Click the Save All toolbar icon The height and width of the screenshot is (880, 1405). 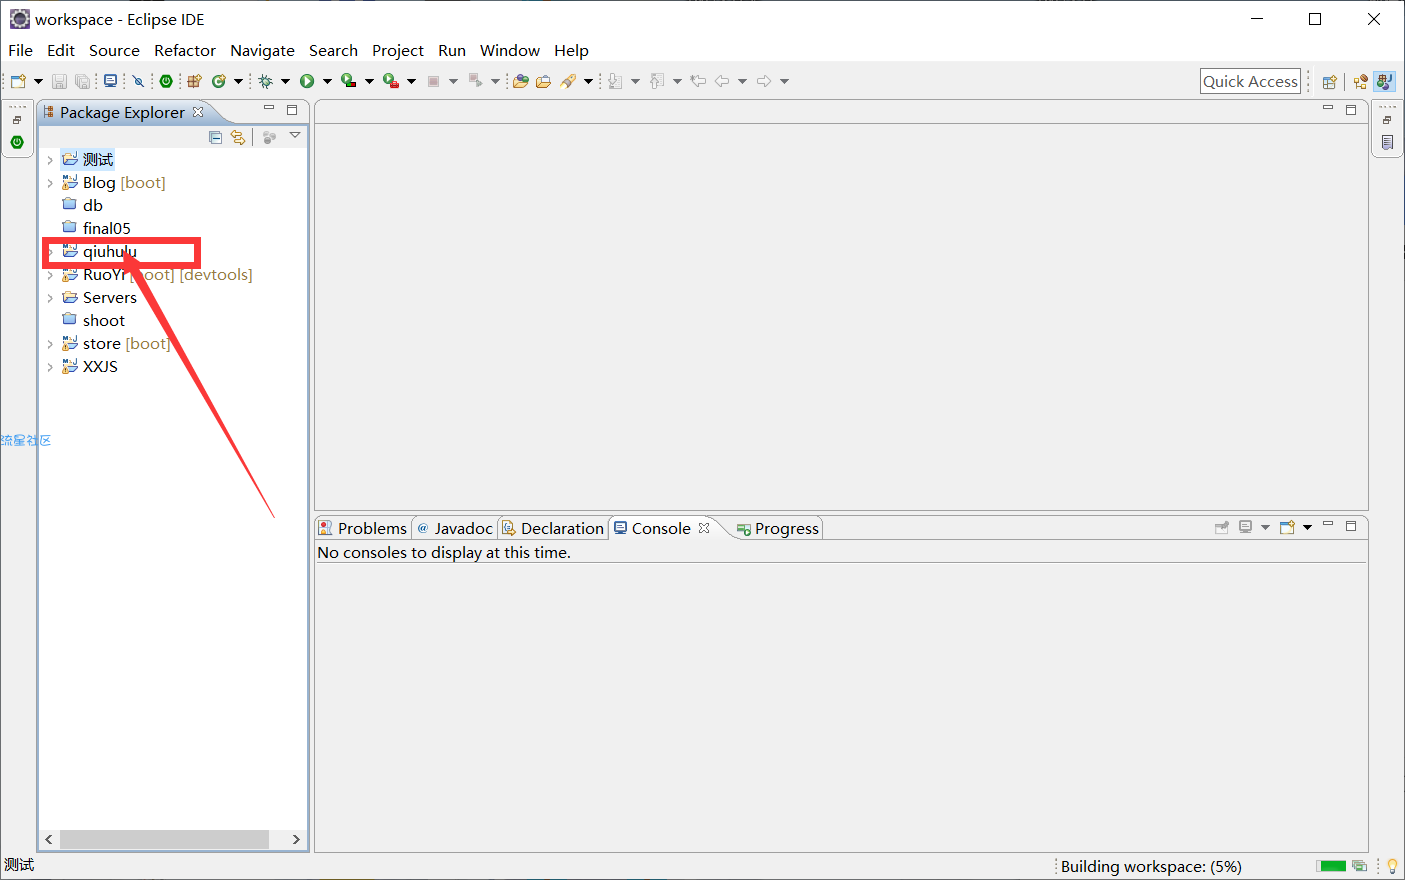tap(82, 81)
